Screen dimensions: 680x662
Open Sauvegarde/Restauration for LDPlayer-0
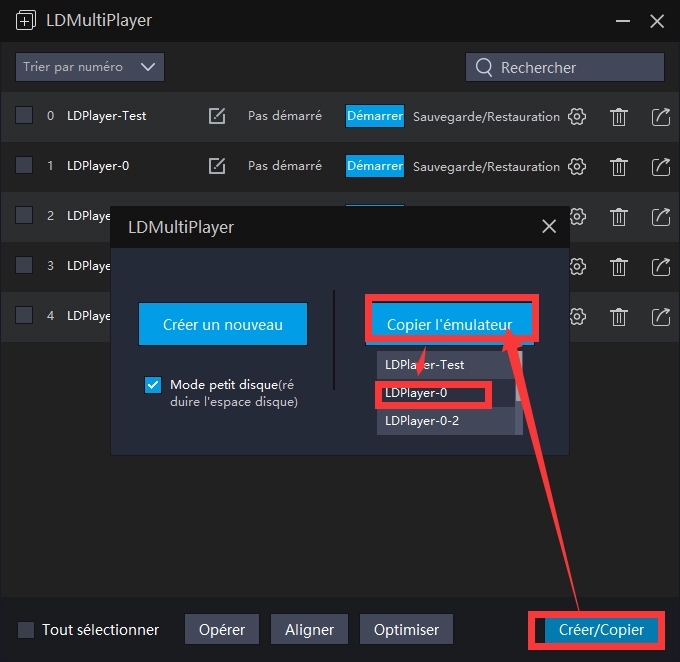click(486, 167)
